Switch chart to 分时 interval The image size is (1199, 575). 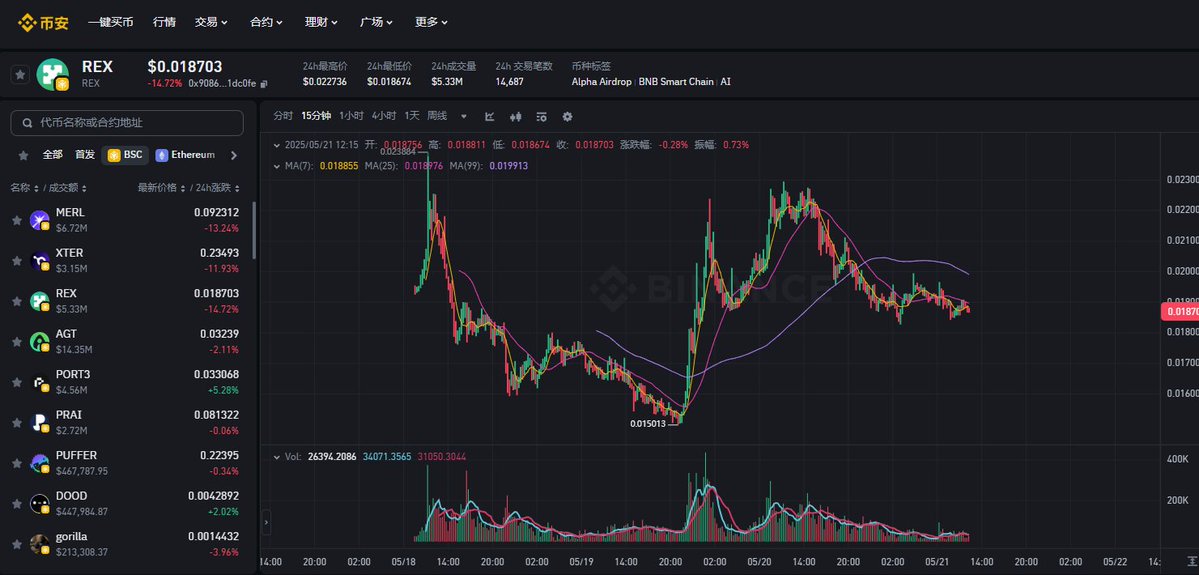point(283,116)
